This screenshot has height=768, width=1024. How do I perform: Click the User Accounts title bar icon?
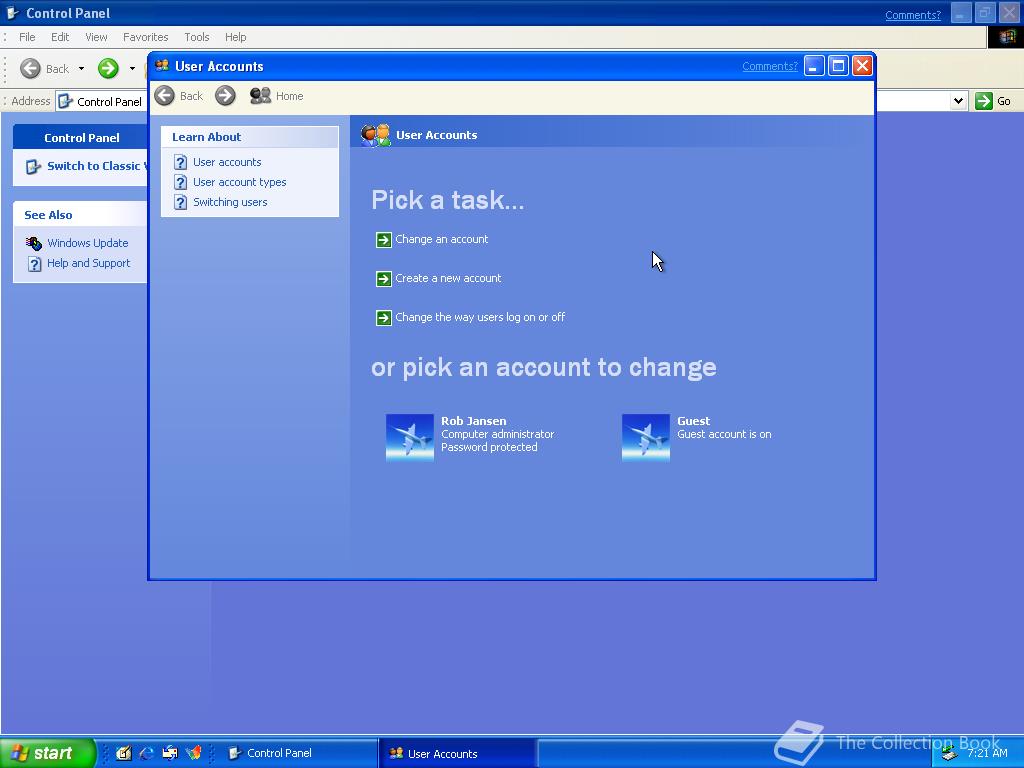click(162, 65)
